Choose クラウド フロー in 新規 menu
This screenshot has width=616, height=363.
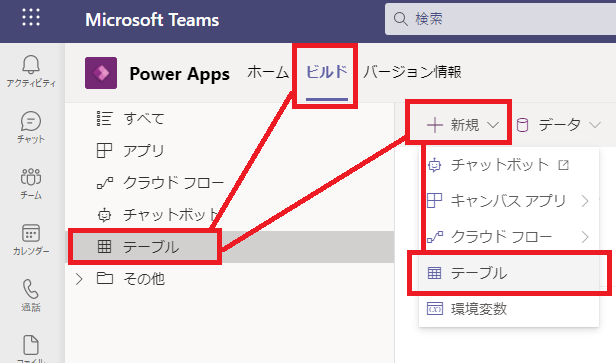(509, 236)
